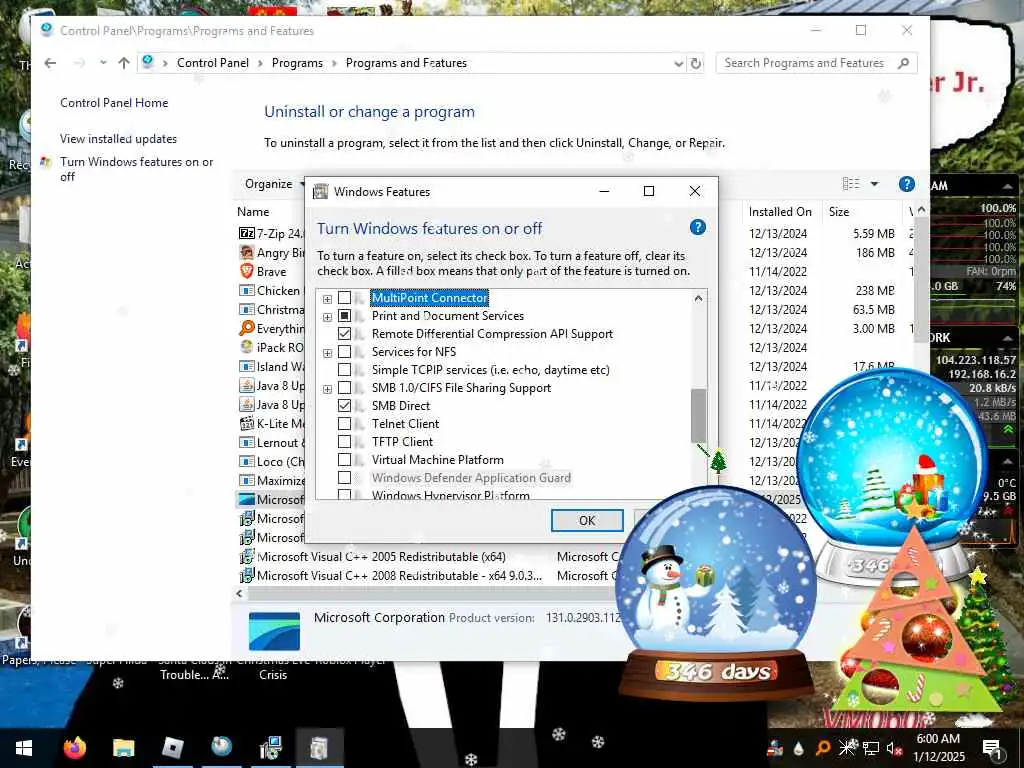Select the Brave program icon
Screen dimensions: 1024x768
click(x=246, y=271)
